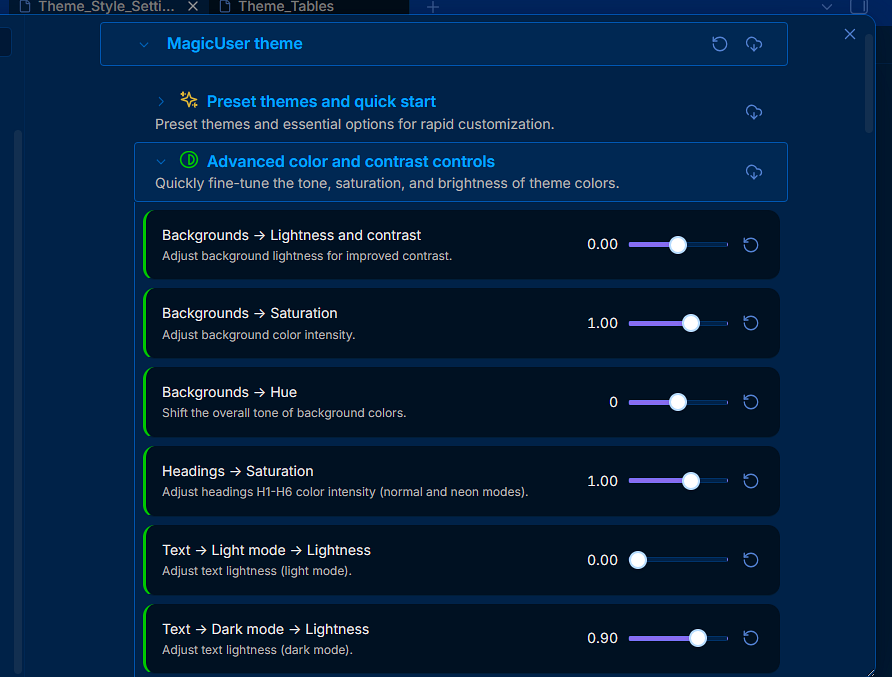Image resolution: width=892 pixels, height=677 pixels.
Task: Reset Backgrounds Hue to default
Action: click(751, 402)
